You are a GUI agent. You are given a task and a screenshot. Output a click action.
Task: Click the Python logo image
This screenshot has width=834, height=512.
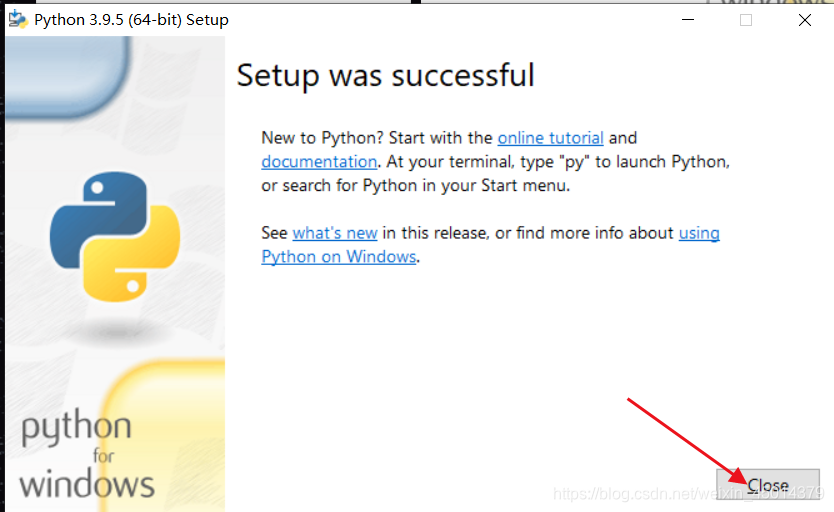click(115, 237)
